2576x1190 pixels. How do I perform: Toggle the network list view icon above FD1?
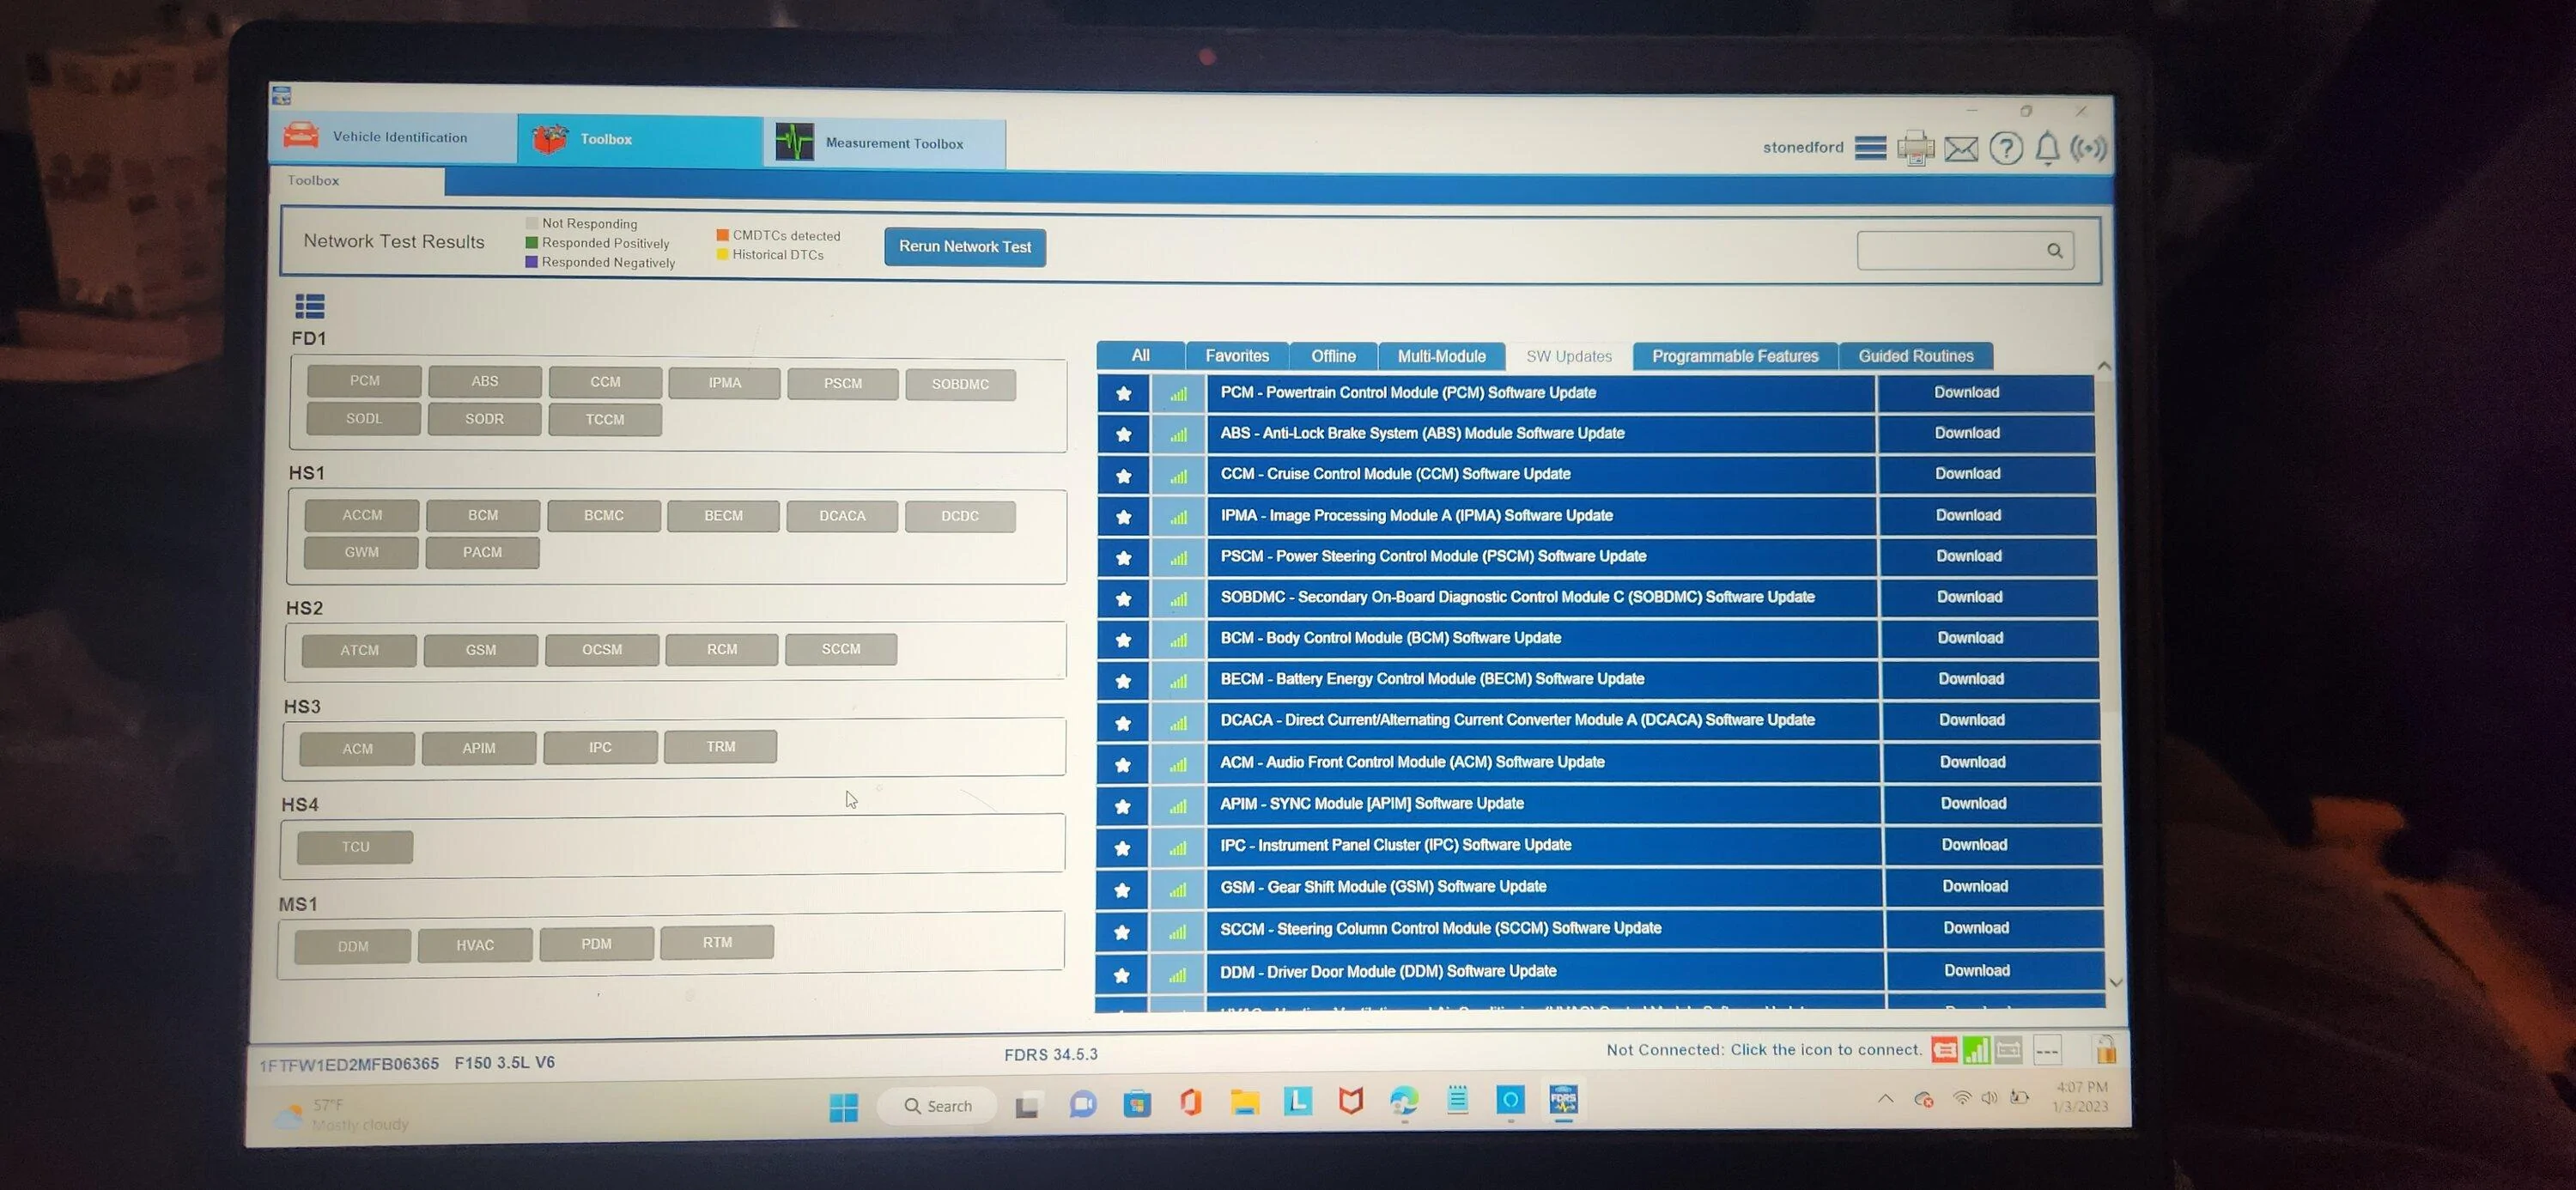click(310, 306)
